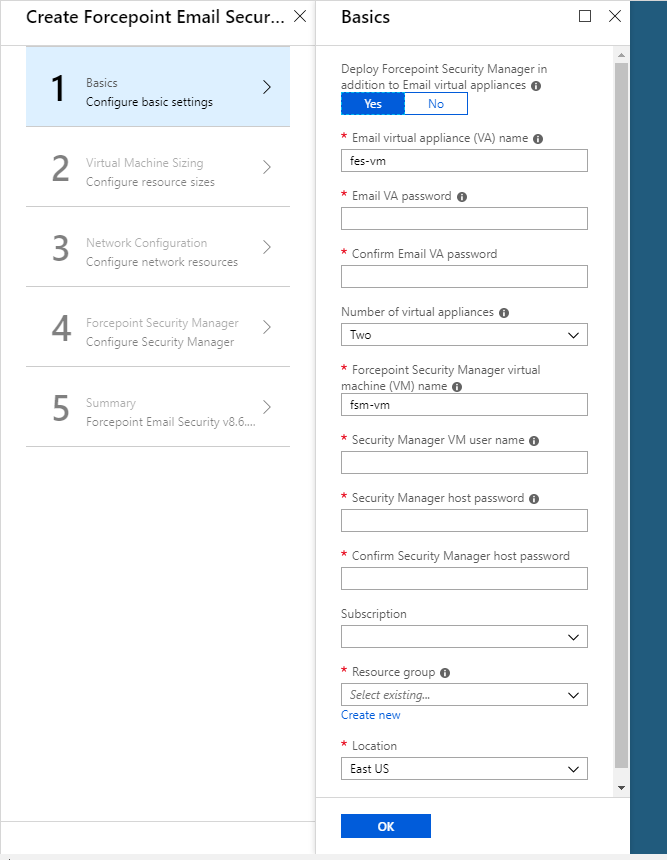The height and width of the screenshot is (860, 667).
Task: Click chevron on Virtual Machine Sizing step
Action: pyautogui.click(x=267, y=167)
